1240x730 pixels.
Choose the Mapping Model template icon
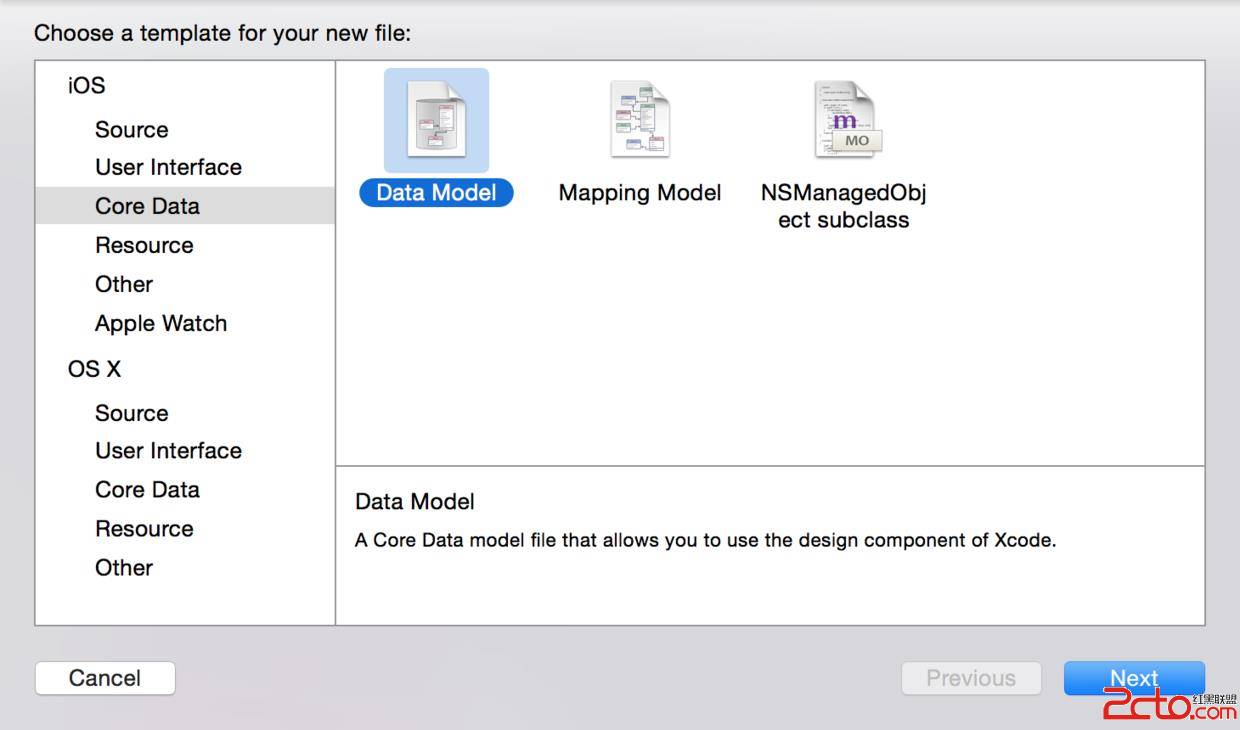[640, 121]
